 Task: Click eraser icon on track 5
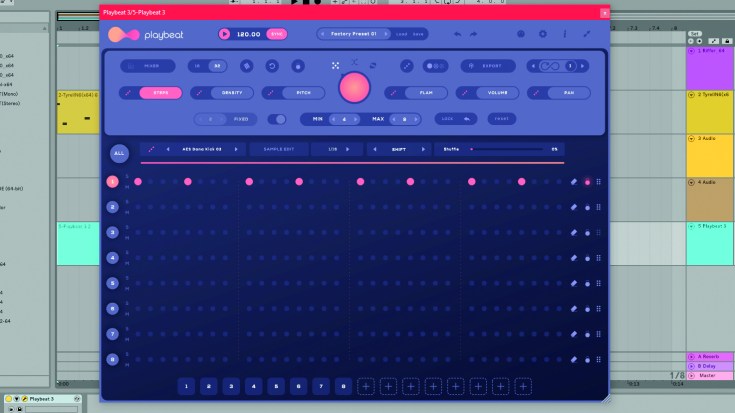[574, 283]
